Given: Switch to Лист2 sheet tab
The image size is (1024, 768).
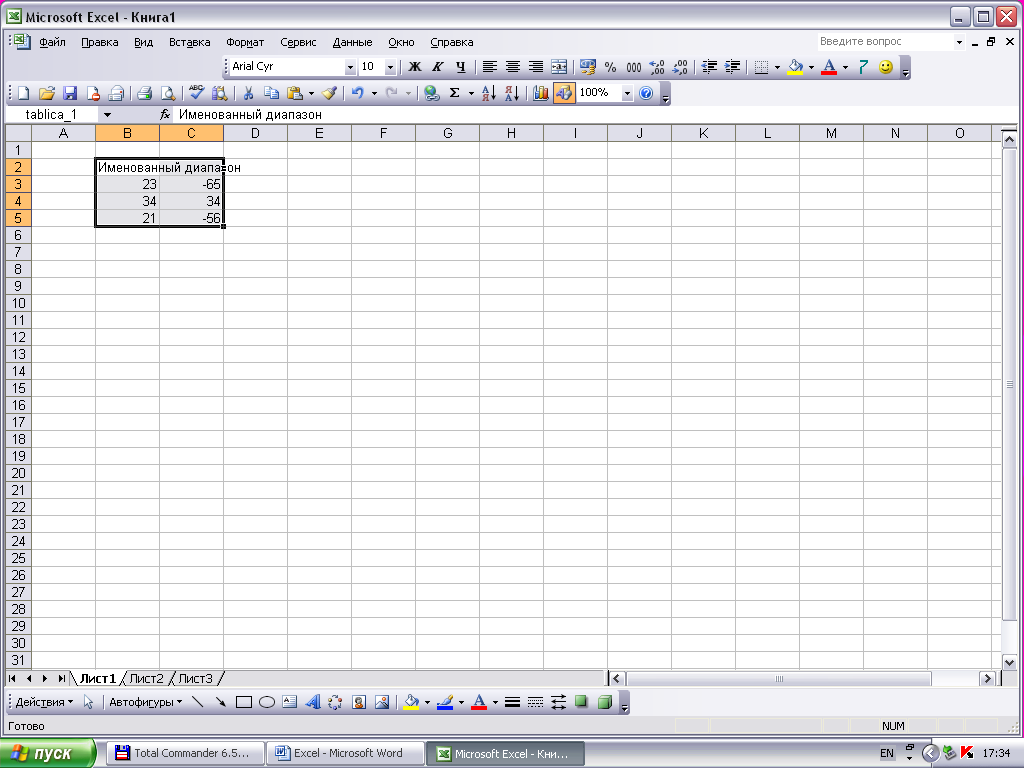Looking at the screenshot, I should [x=146, y=679].
